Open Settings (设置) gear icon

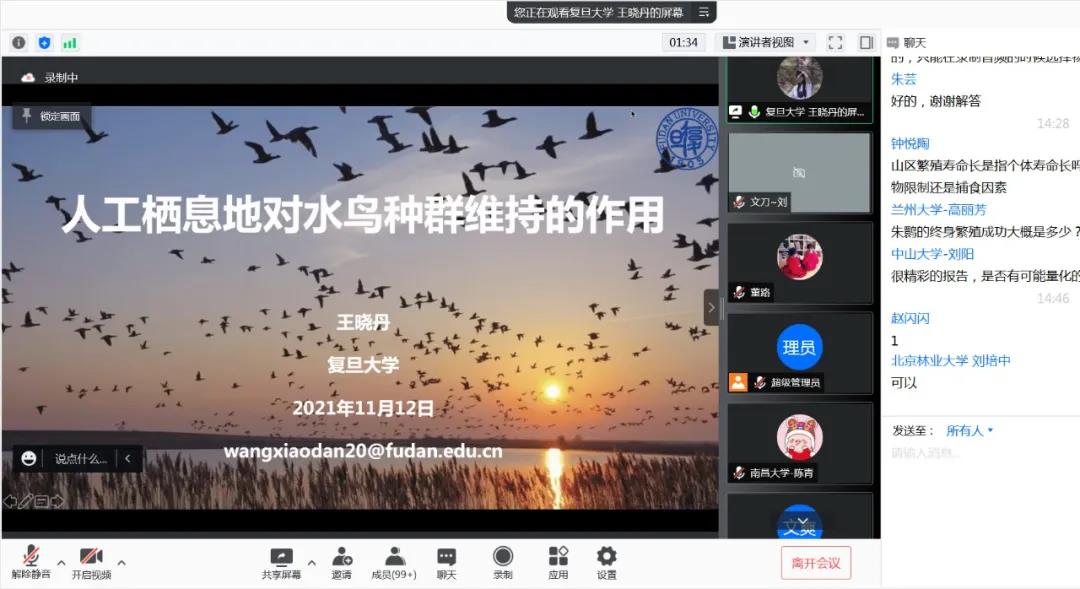pyautogui.click(x=606, y=558)
